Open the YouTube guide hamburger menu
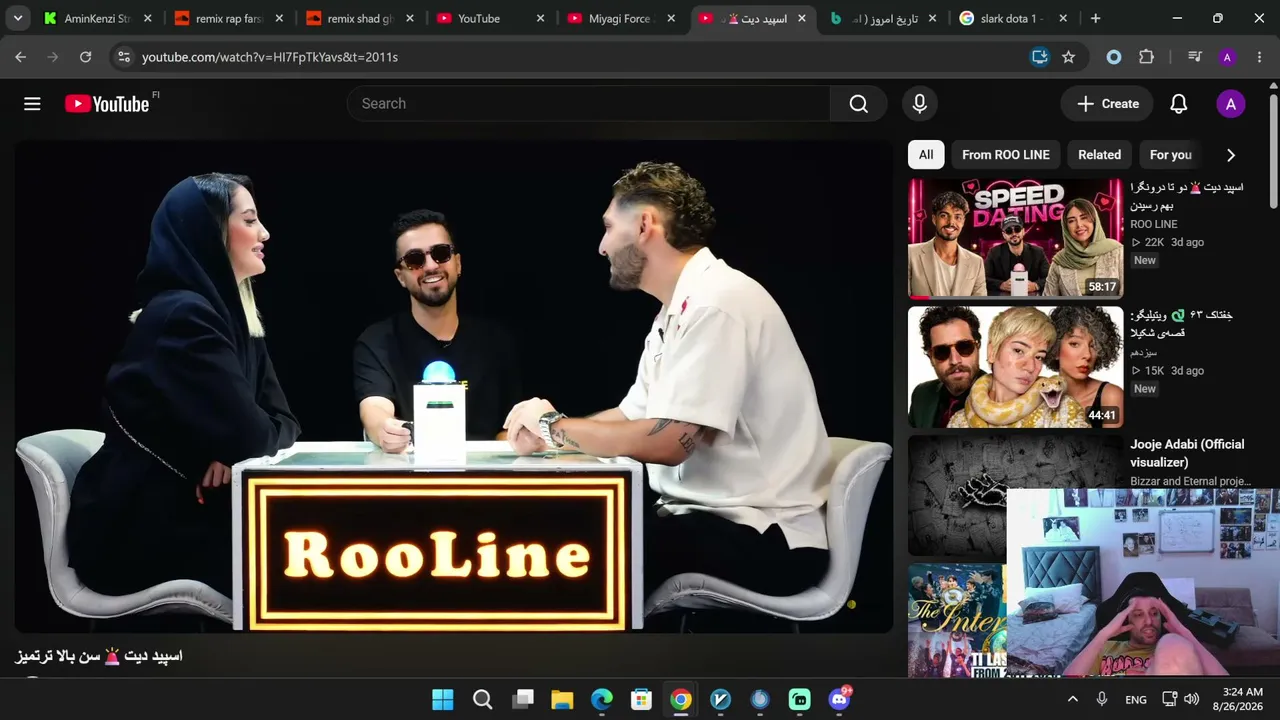This screenshot has width=1280, height=720. click(32, 104)
